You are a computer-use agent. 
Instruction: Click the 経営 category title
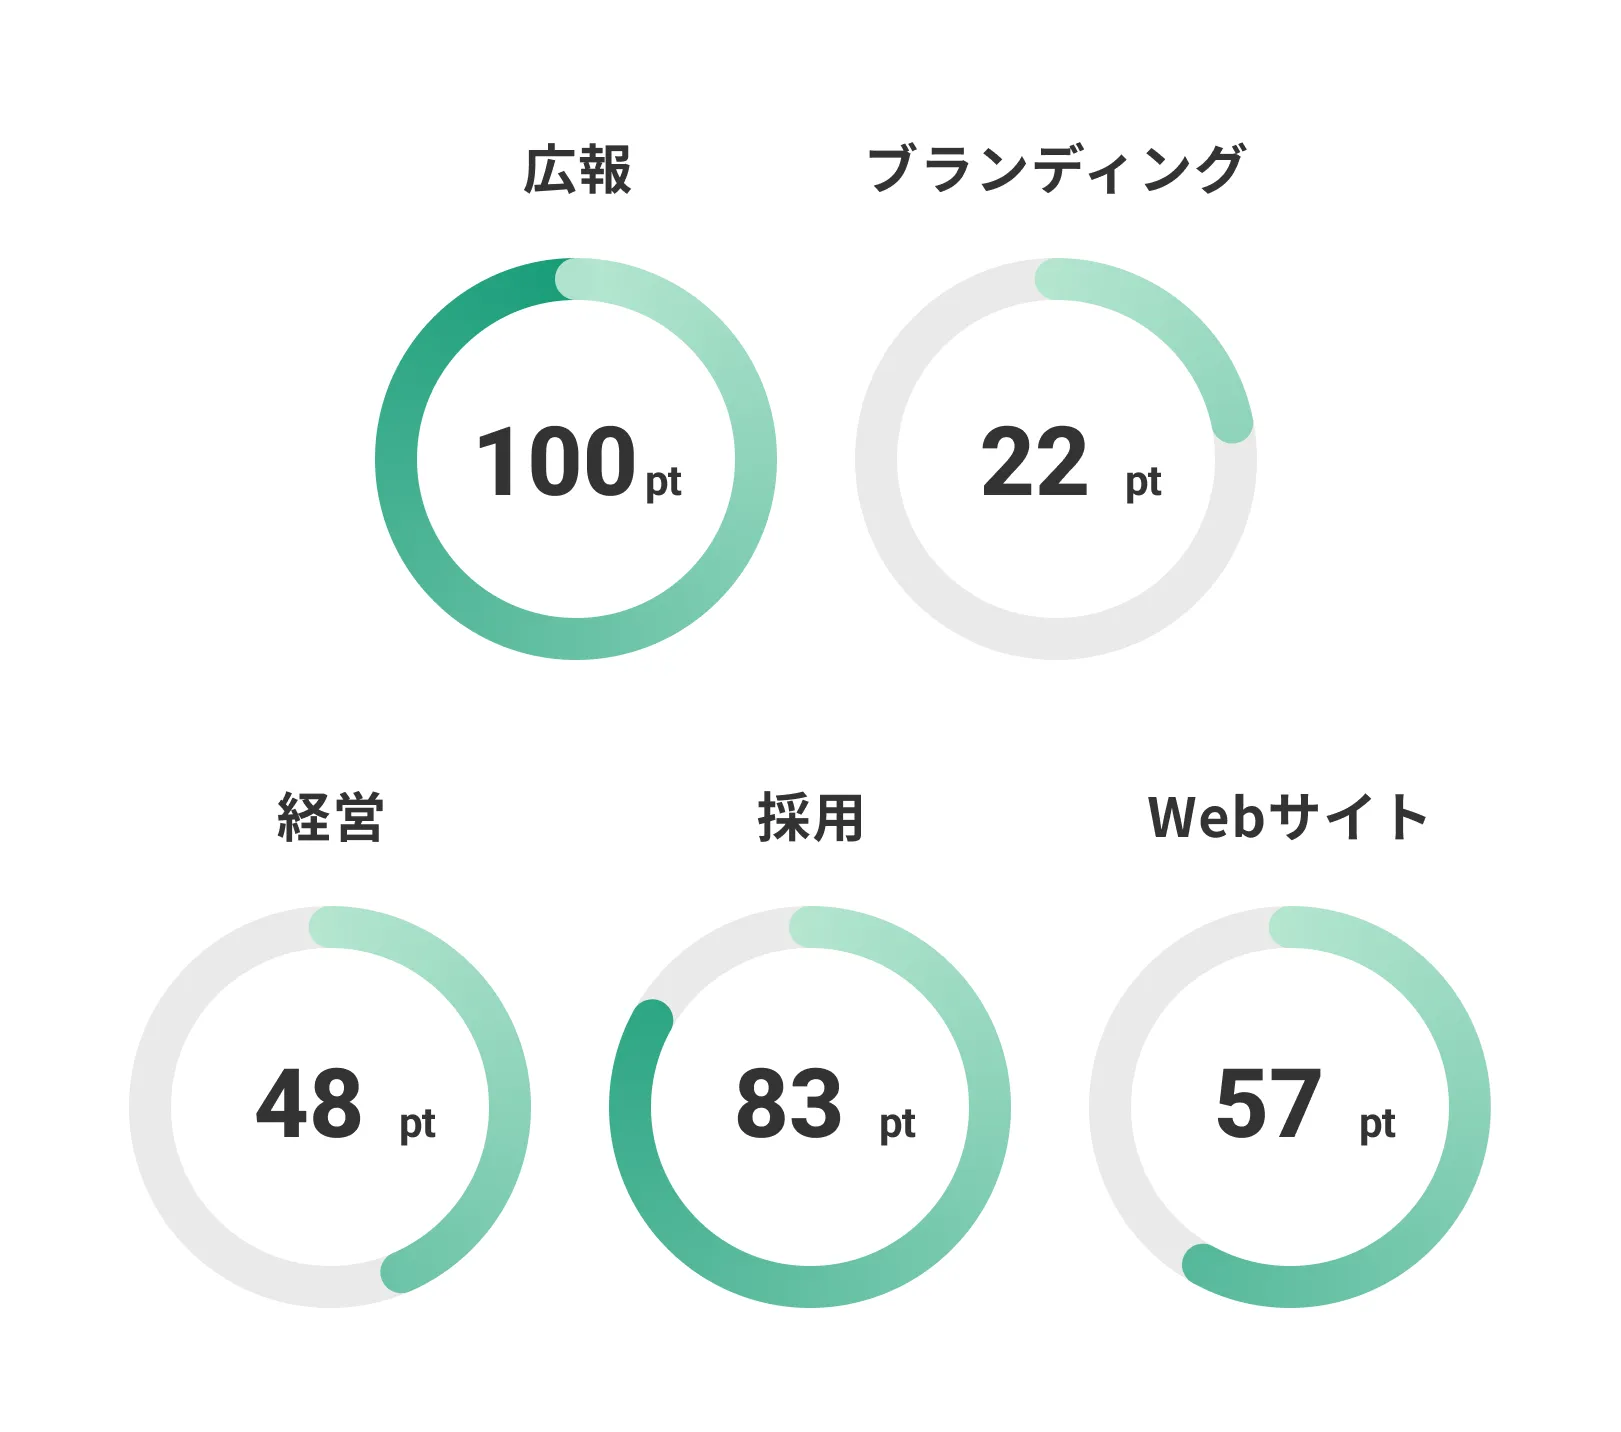click(330, 817)
